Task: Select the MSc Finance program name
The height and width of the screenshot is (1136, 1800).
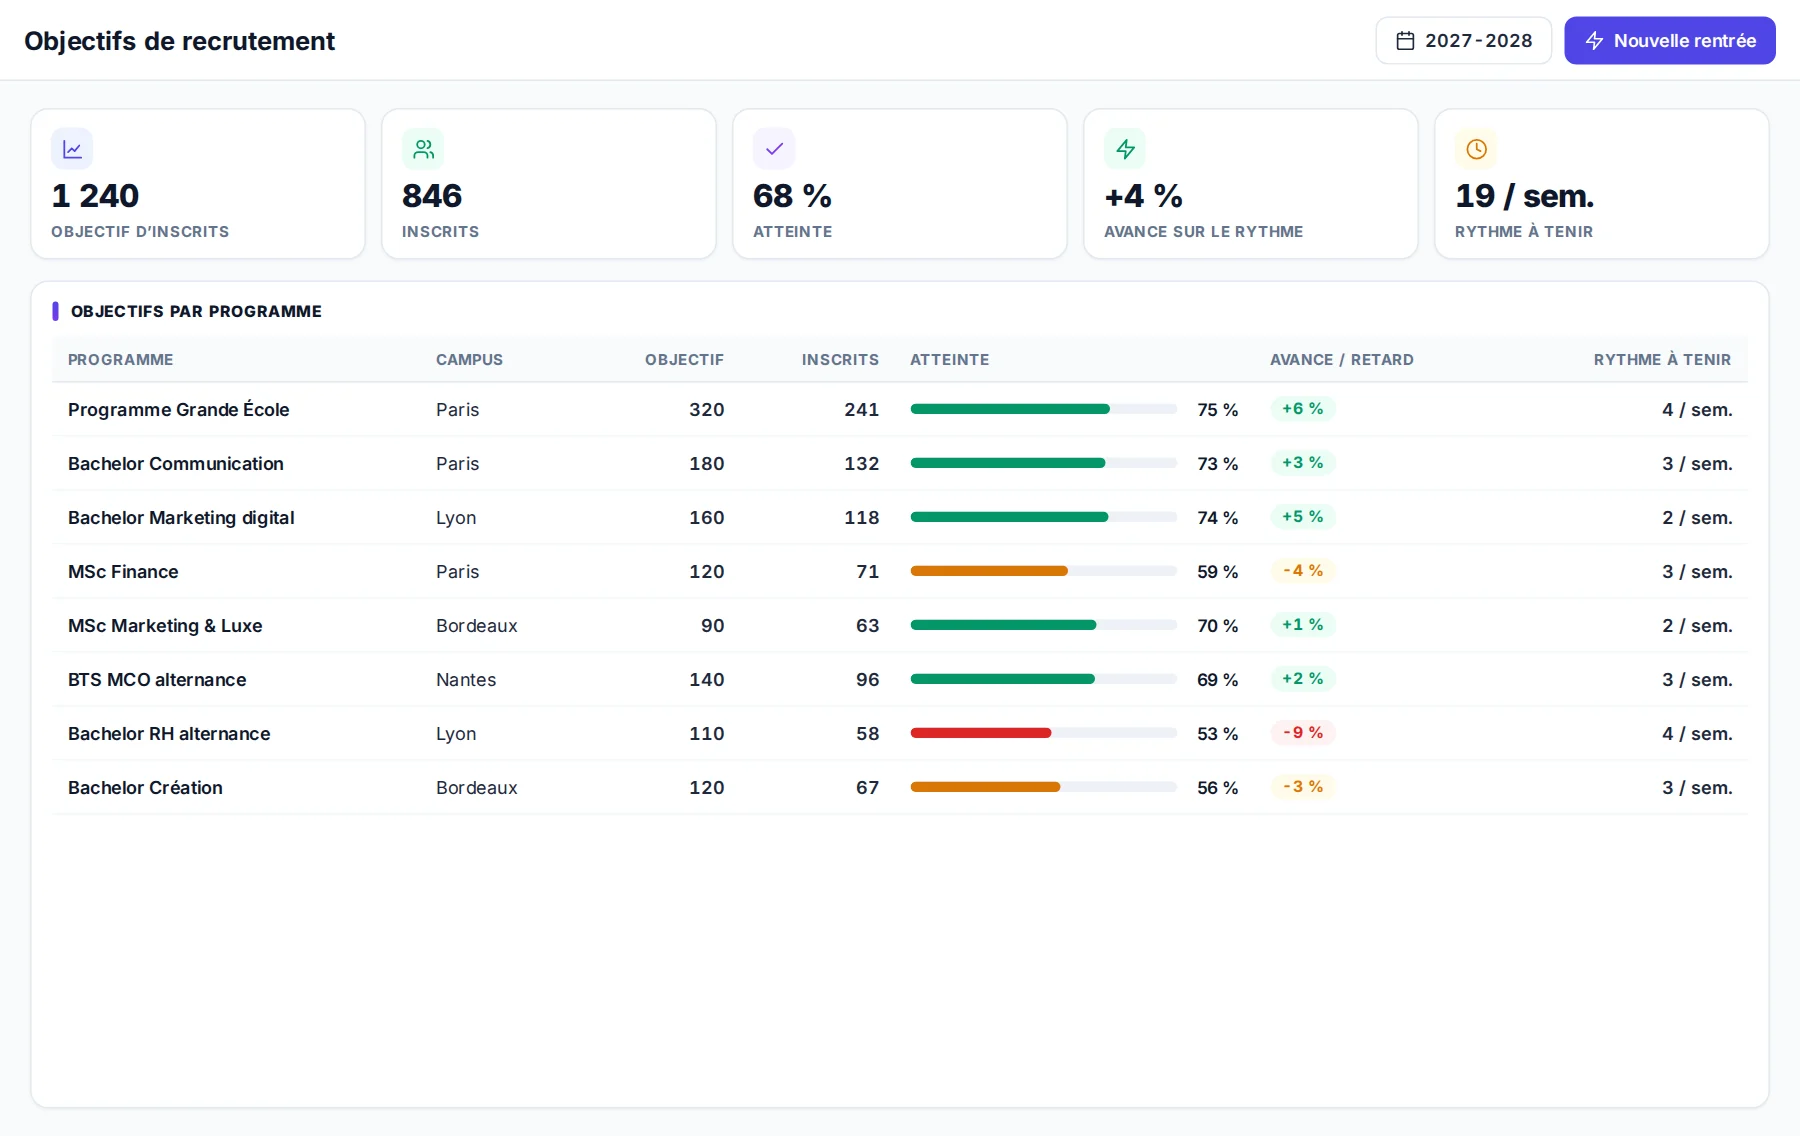Action: 123,572
